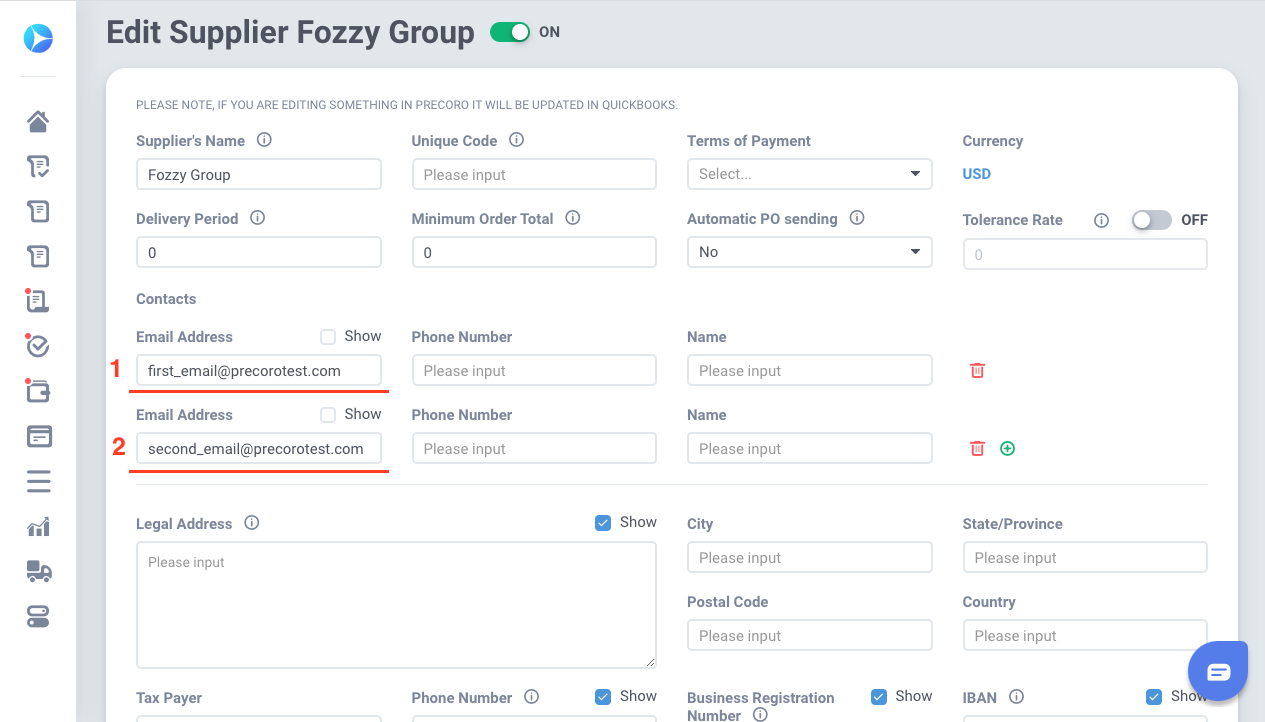
Task: Click the Precoro logo icon
Action: pyautogui.click(x=38, y=39)
